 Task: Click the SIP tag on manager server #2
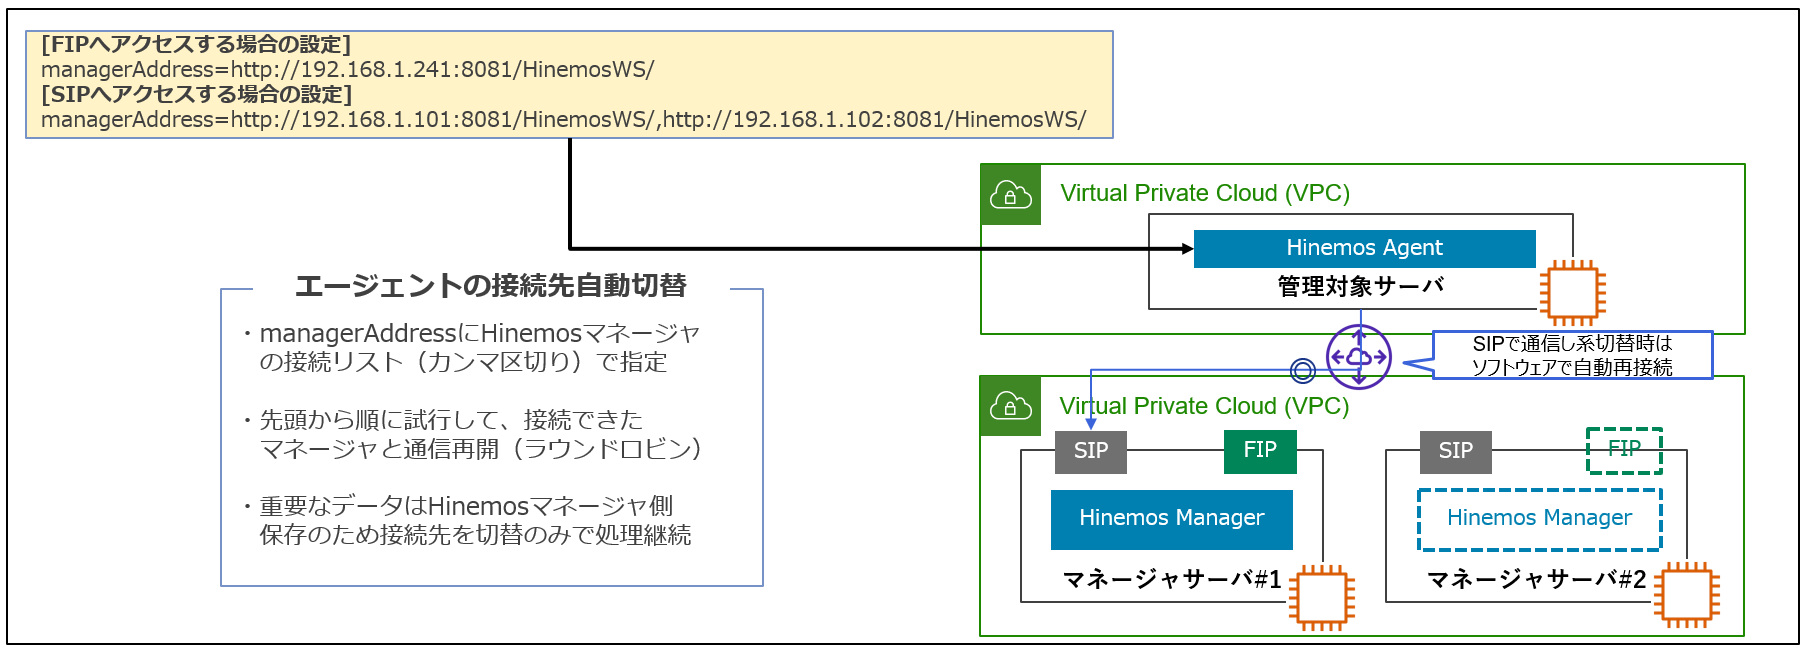tap(1456, 451)
